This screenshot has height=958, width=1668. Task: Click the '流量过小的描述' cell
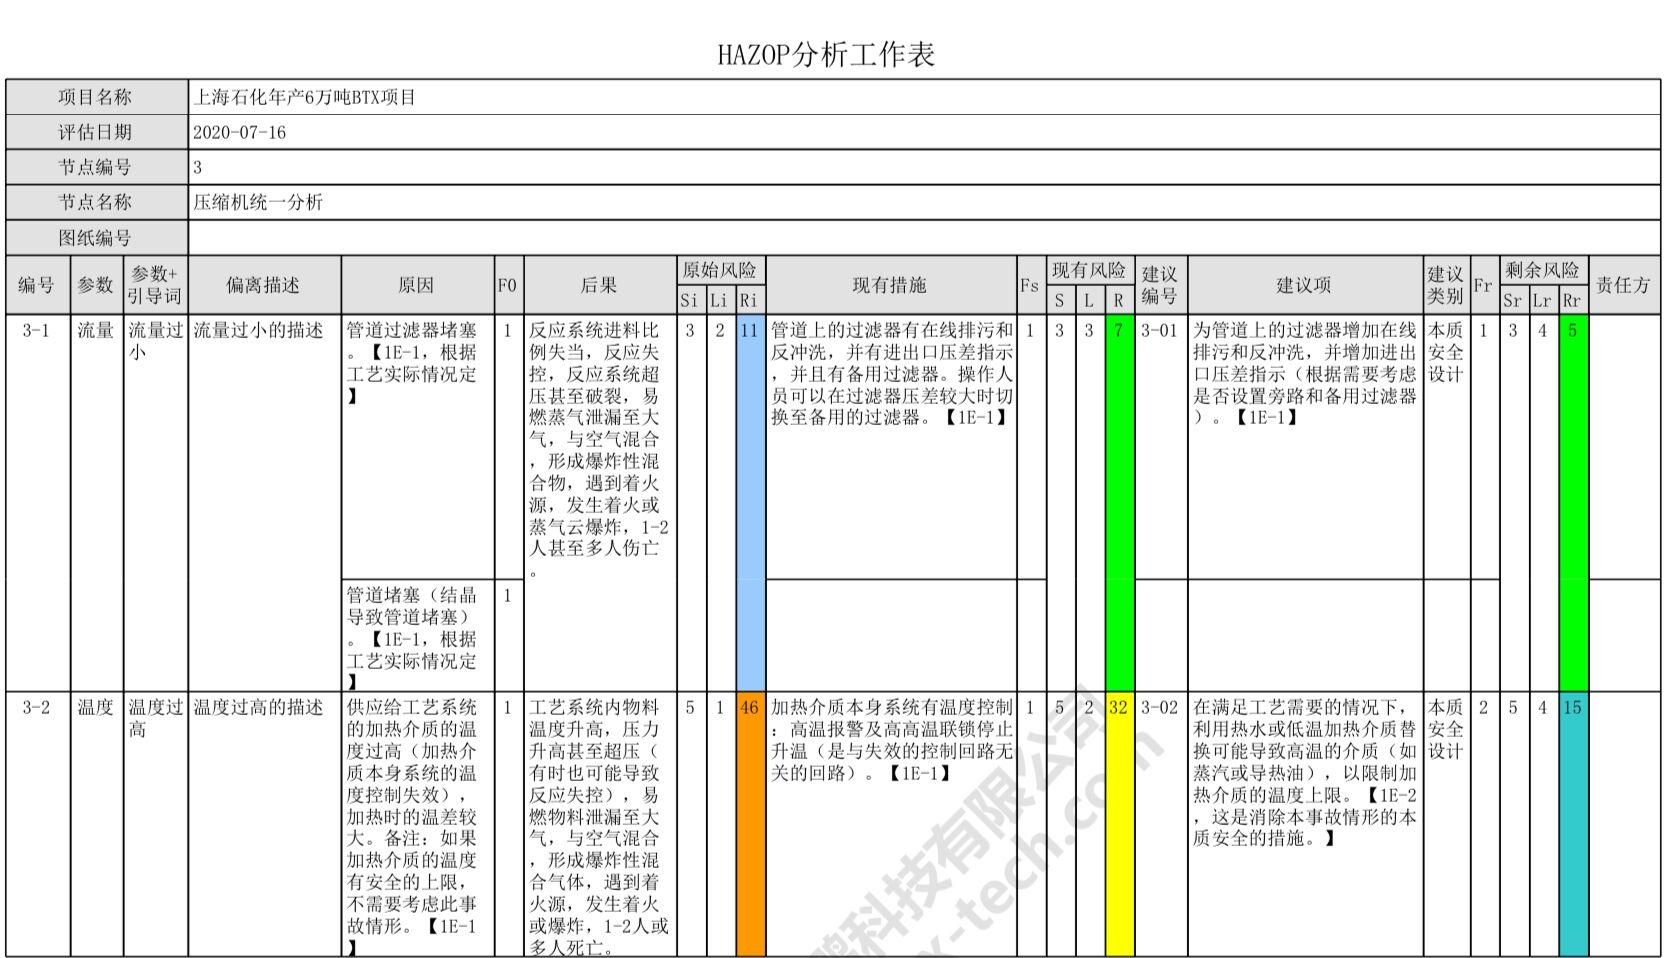click(x=264, y=502)
